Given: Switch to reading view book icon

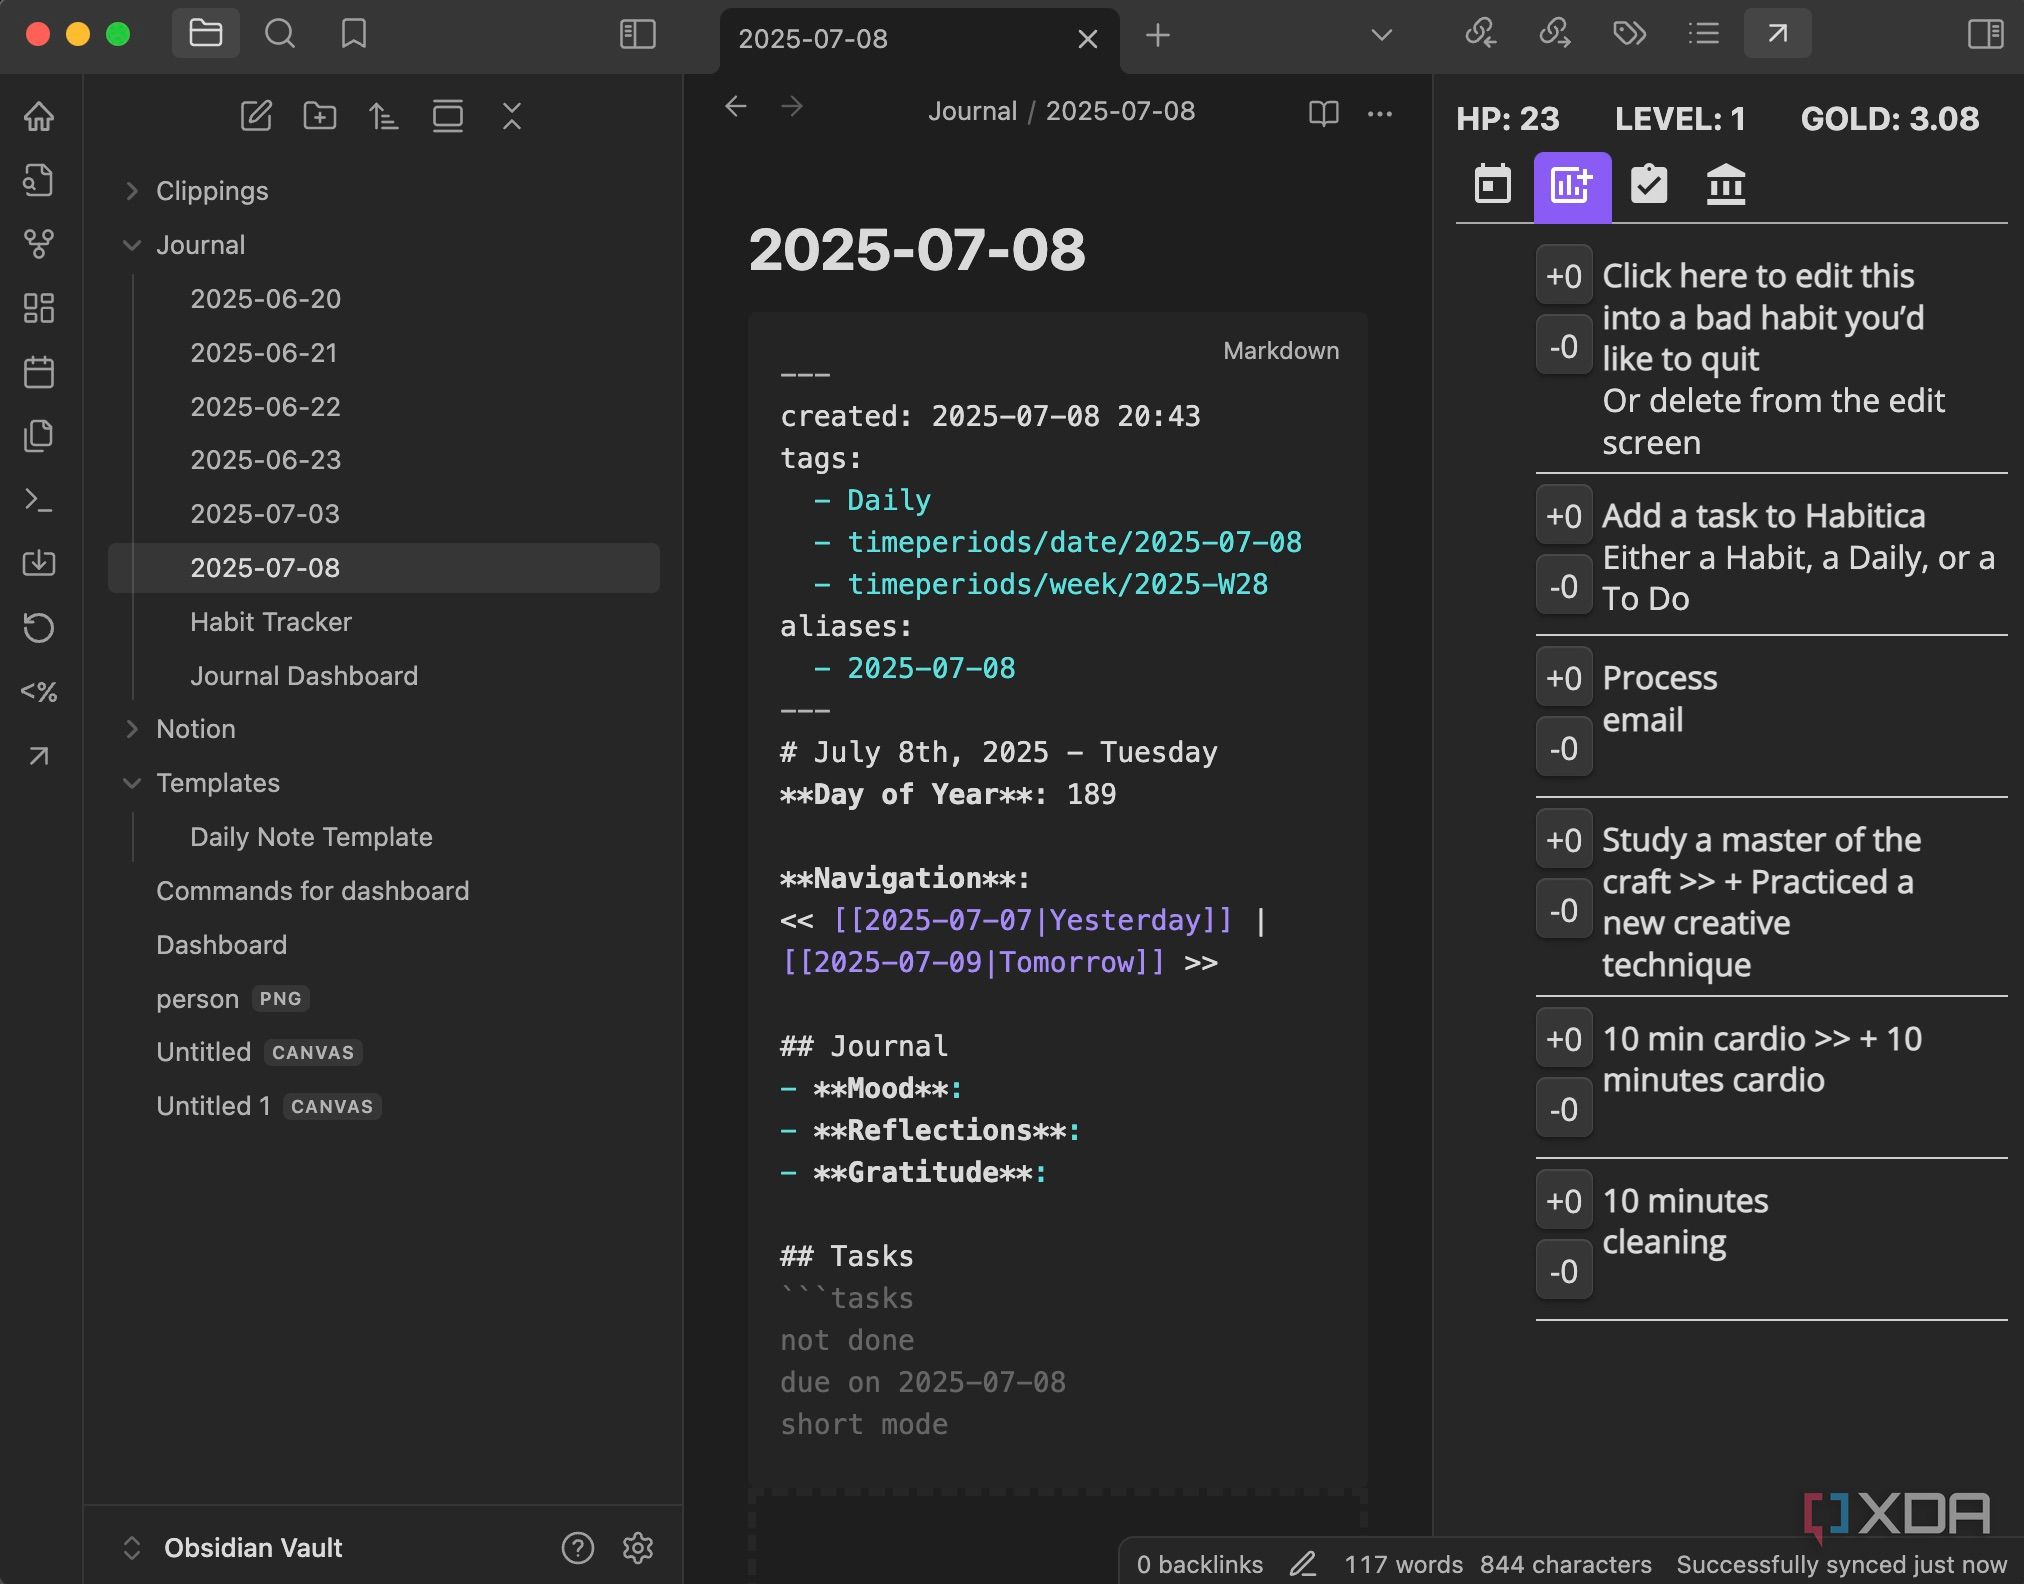Looking at the screenshot, I should click(1324, 113).
